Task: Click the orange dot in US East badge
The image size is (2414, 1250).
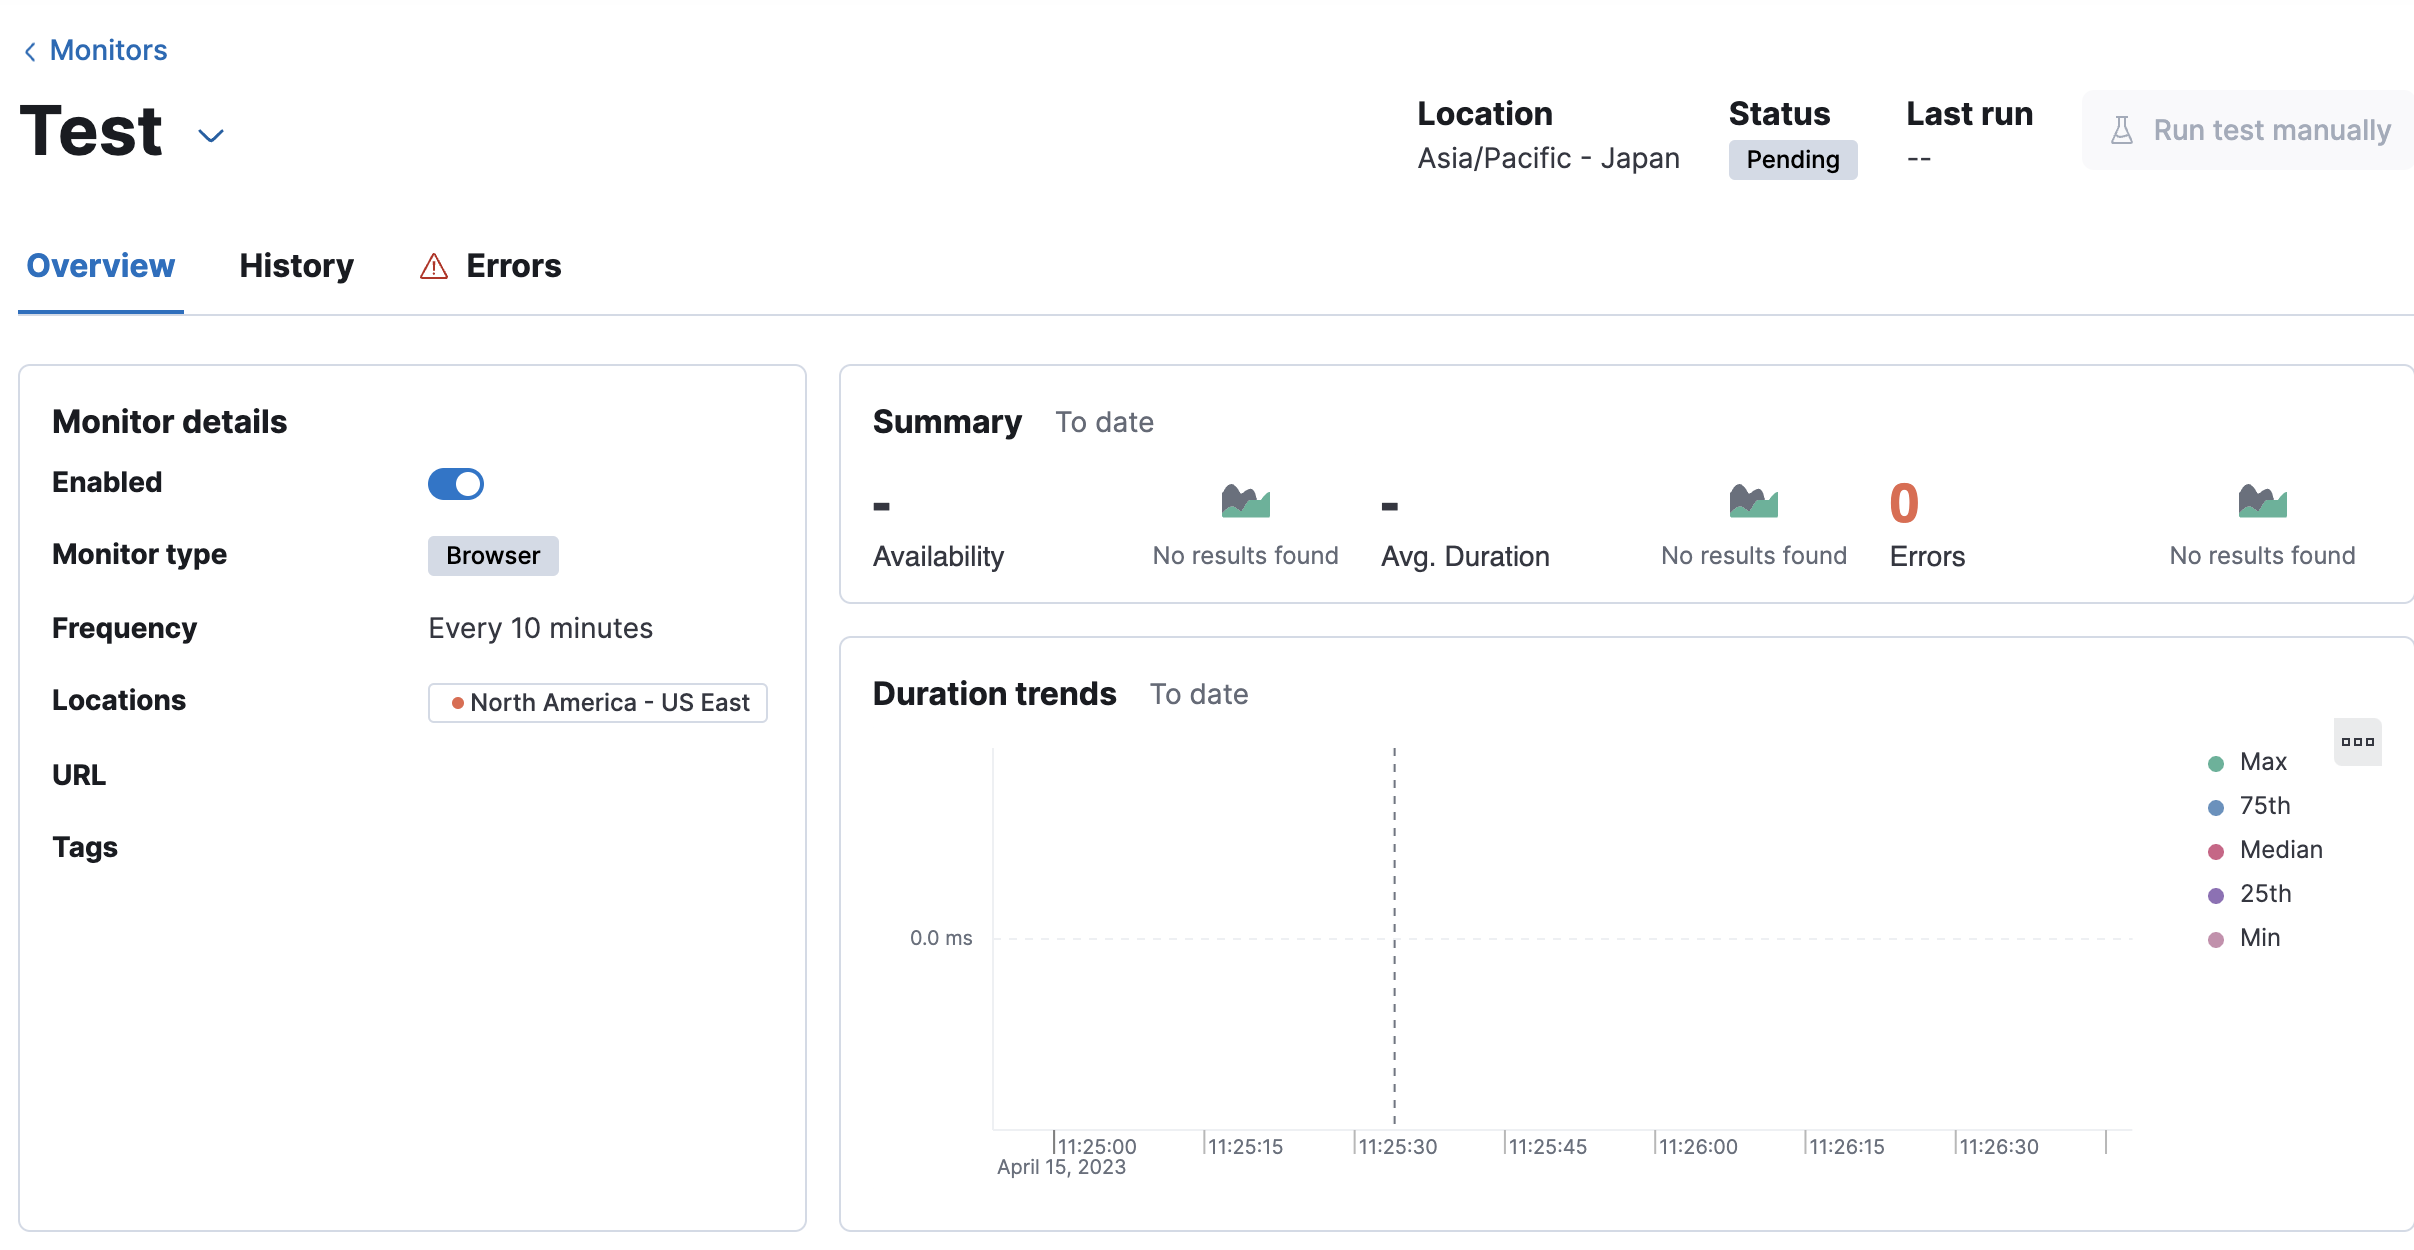Action: click(457, 702)
